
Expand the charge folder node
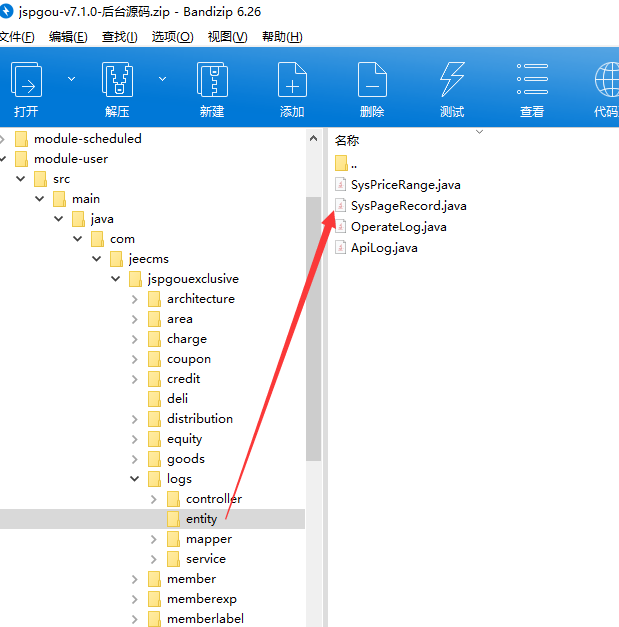pos(135,339)
